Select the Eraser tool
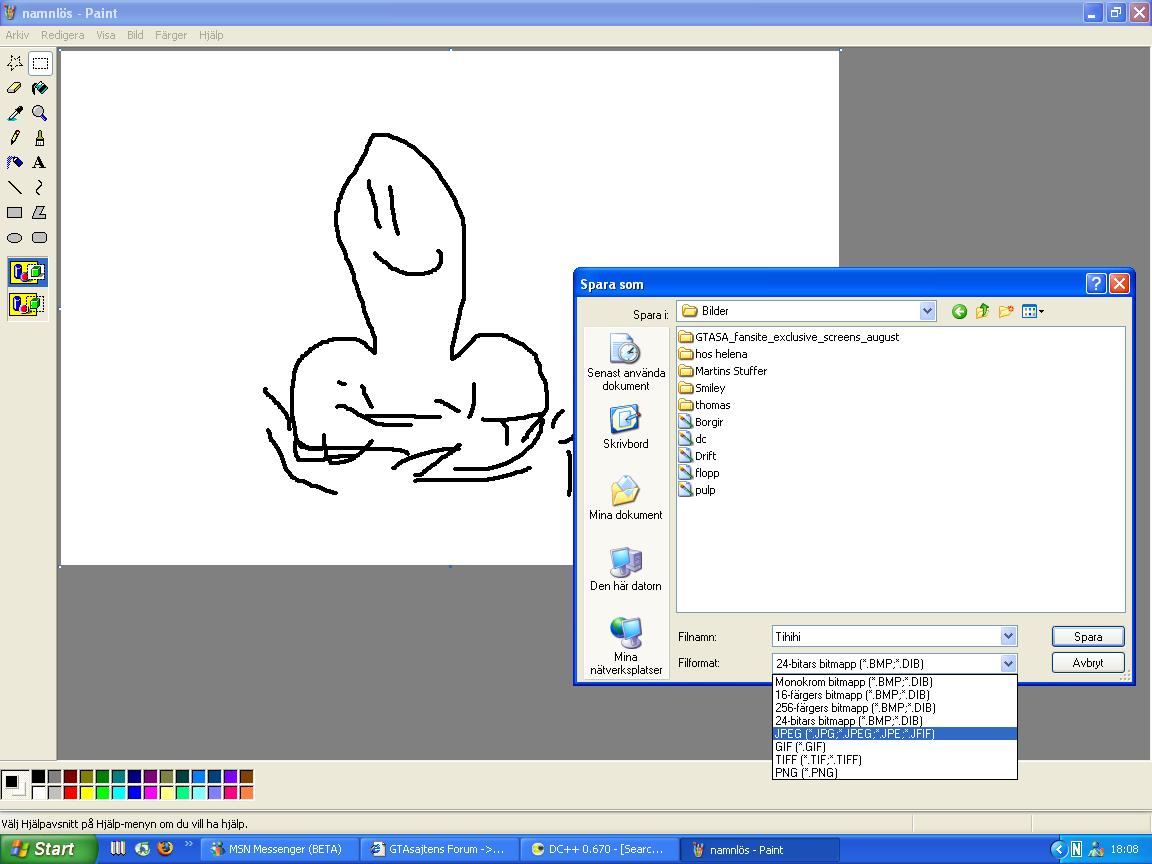The width and height of the screenshot is (1152, 864). click(x=15, y=88)
